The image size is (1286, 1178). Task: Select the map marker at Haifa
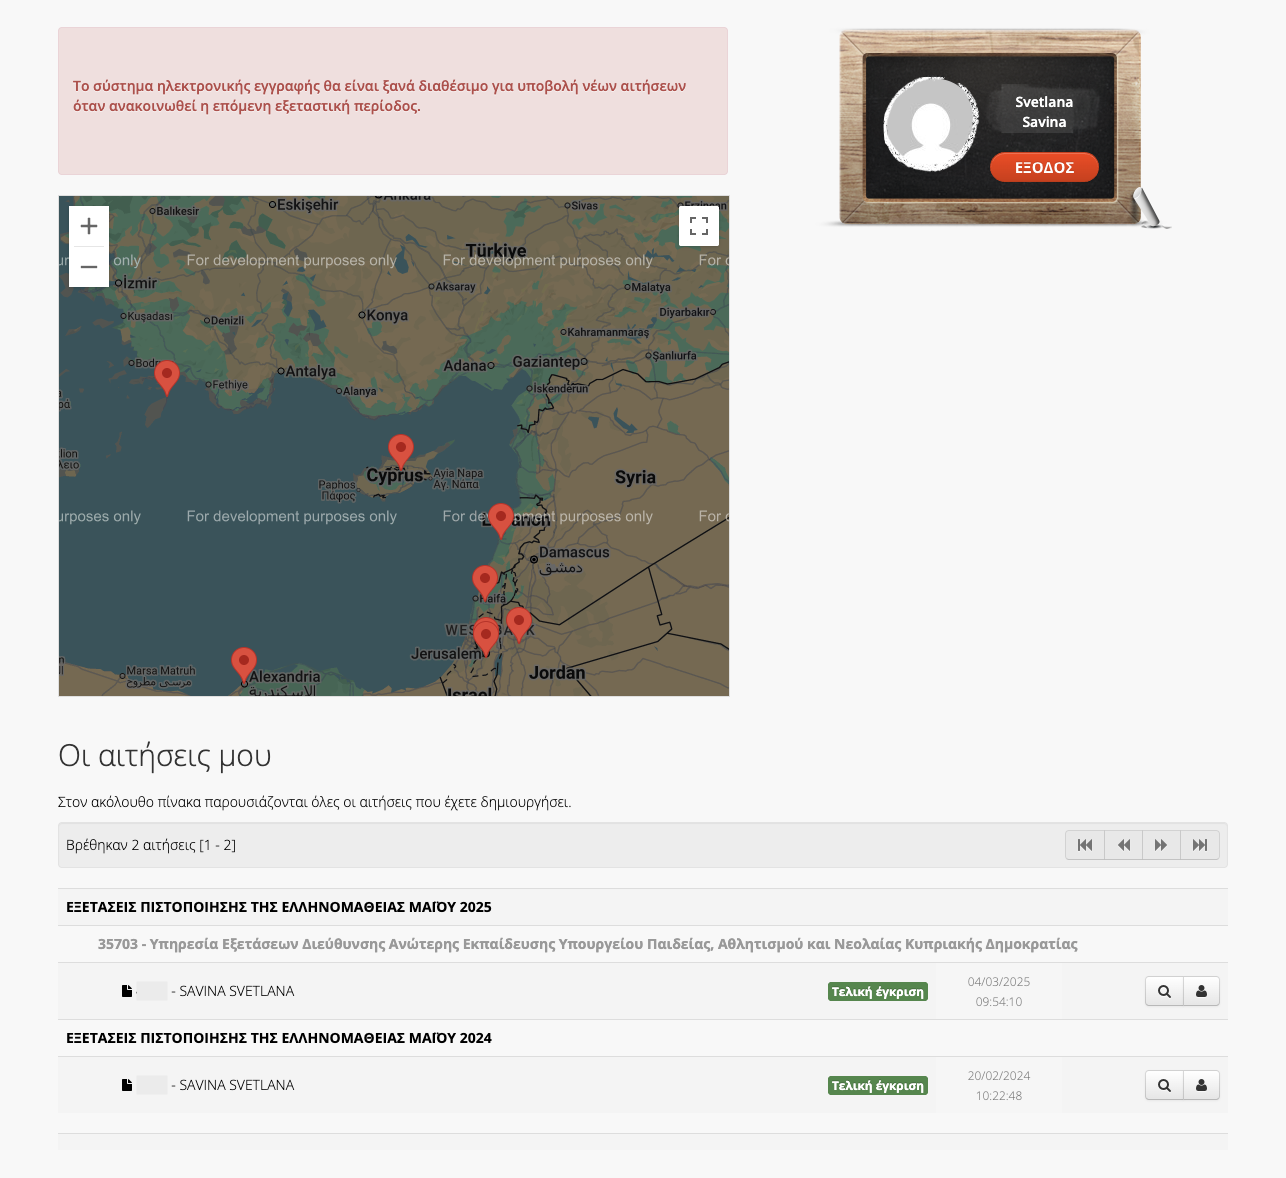point(485,583)
